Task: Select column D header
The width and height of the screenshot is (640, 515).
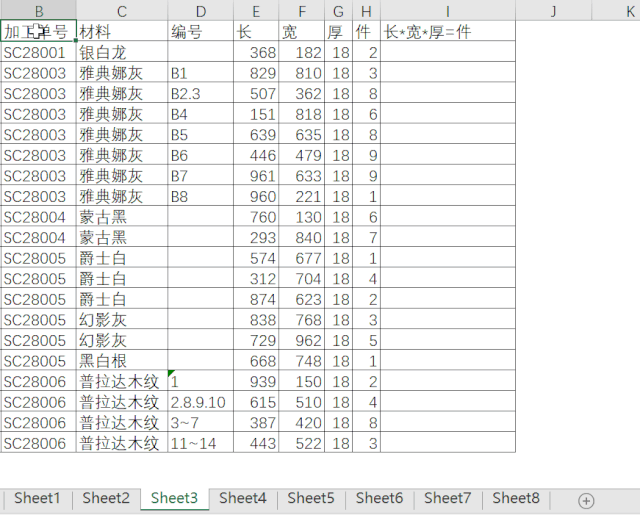Action: pyautogui.click(x=200, y=11)
